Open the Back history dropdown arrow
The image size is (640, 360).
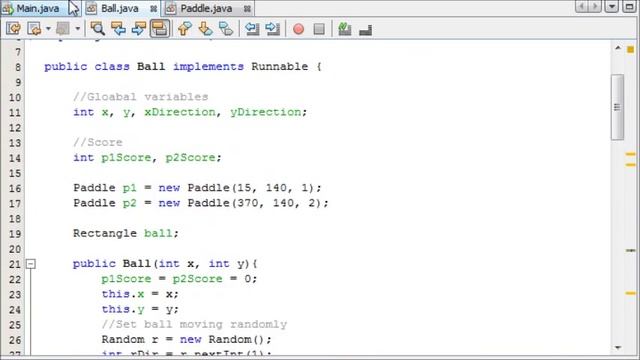tap(48, 29)
